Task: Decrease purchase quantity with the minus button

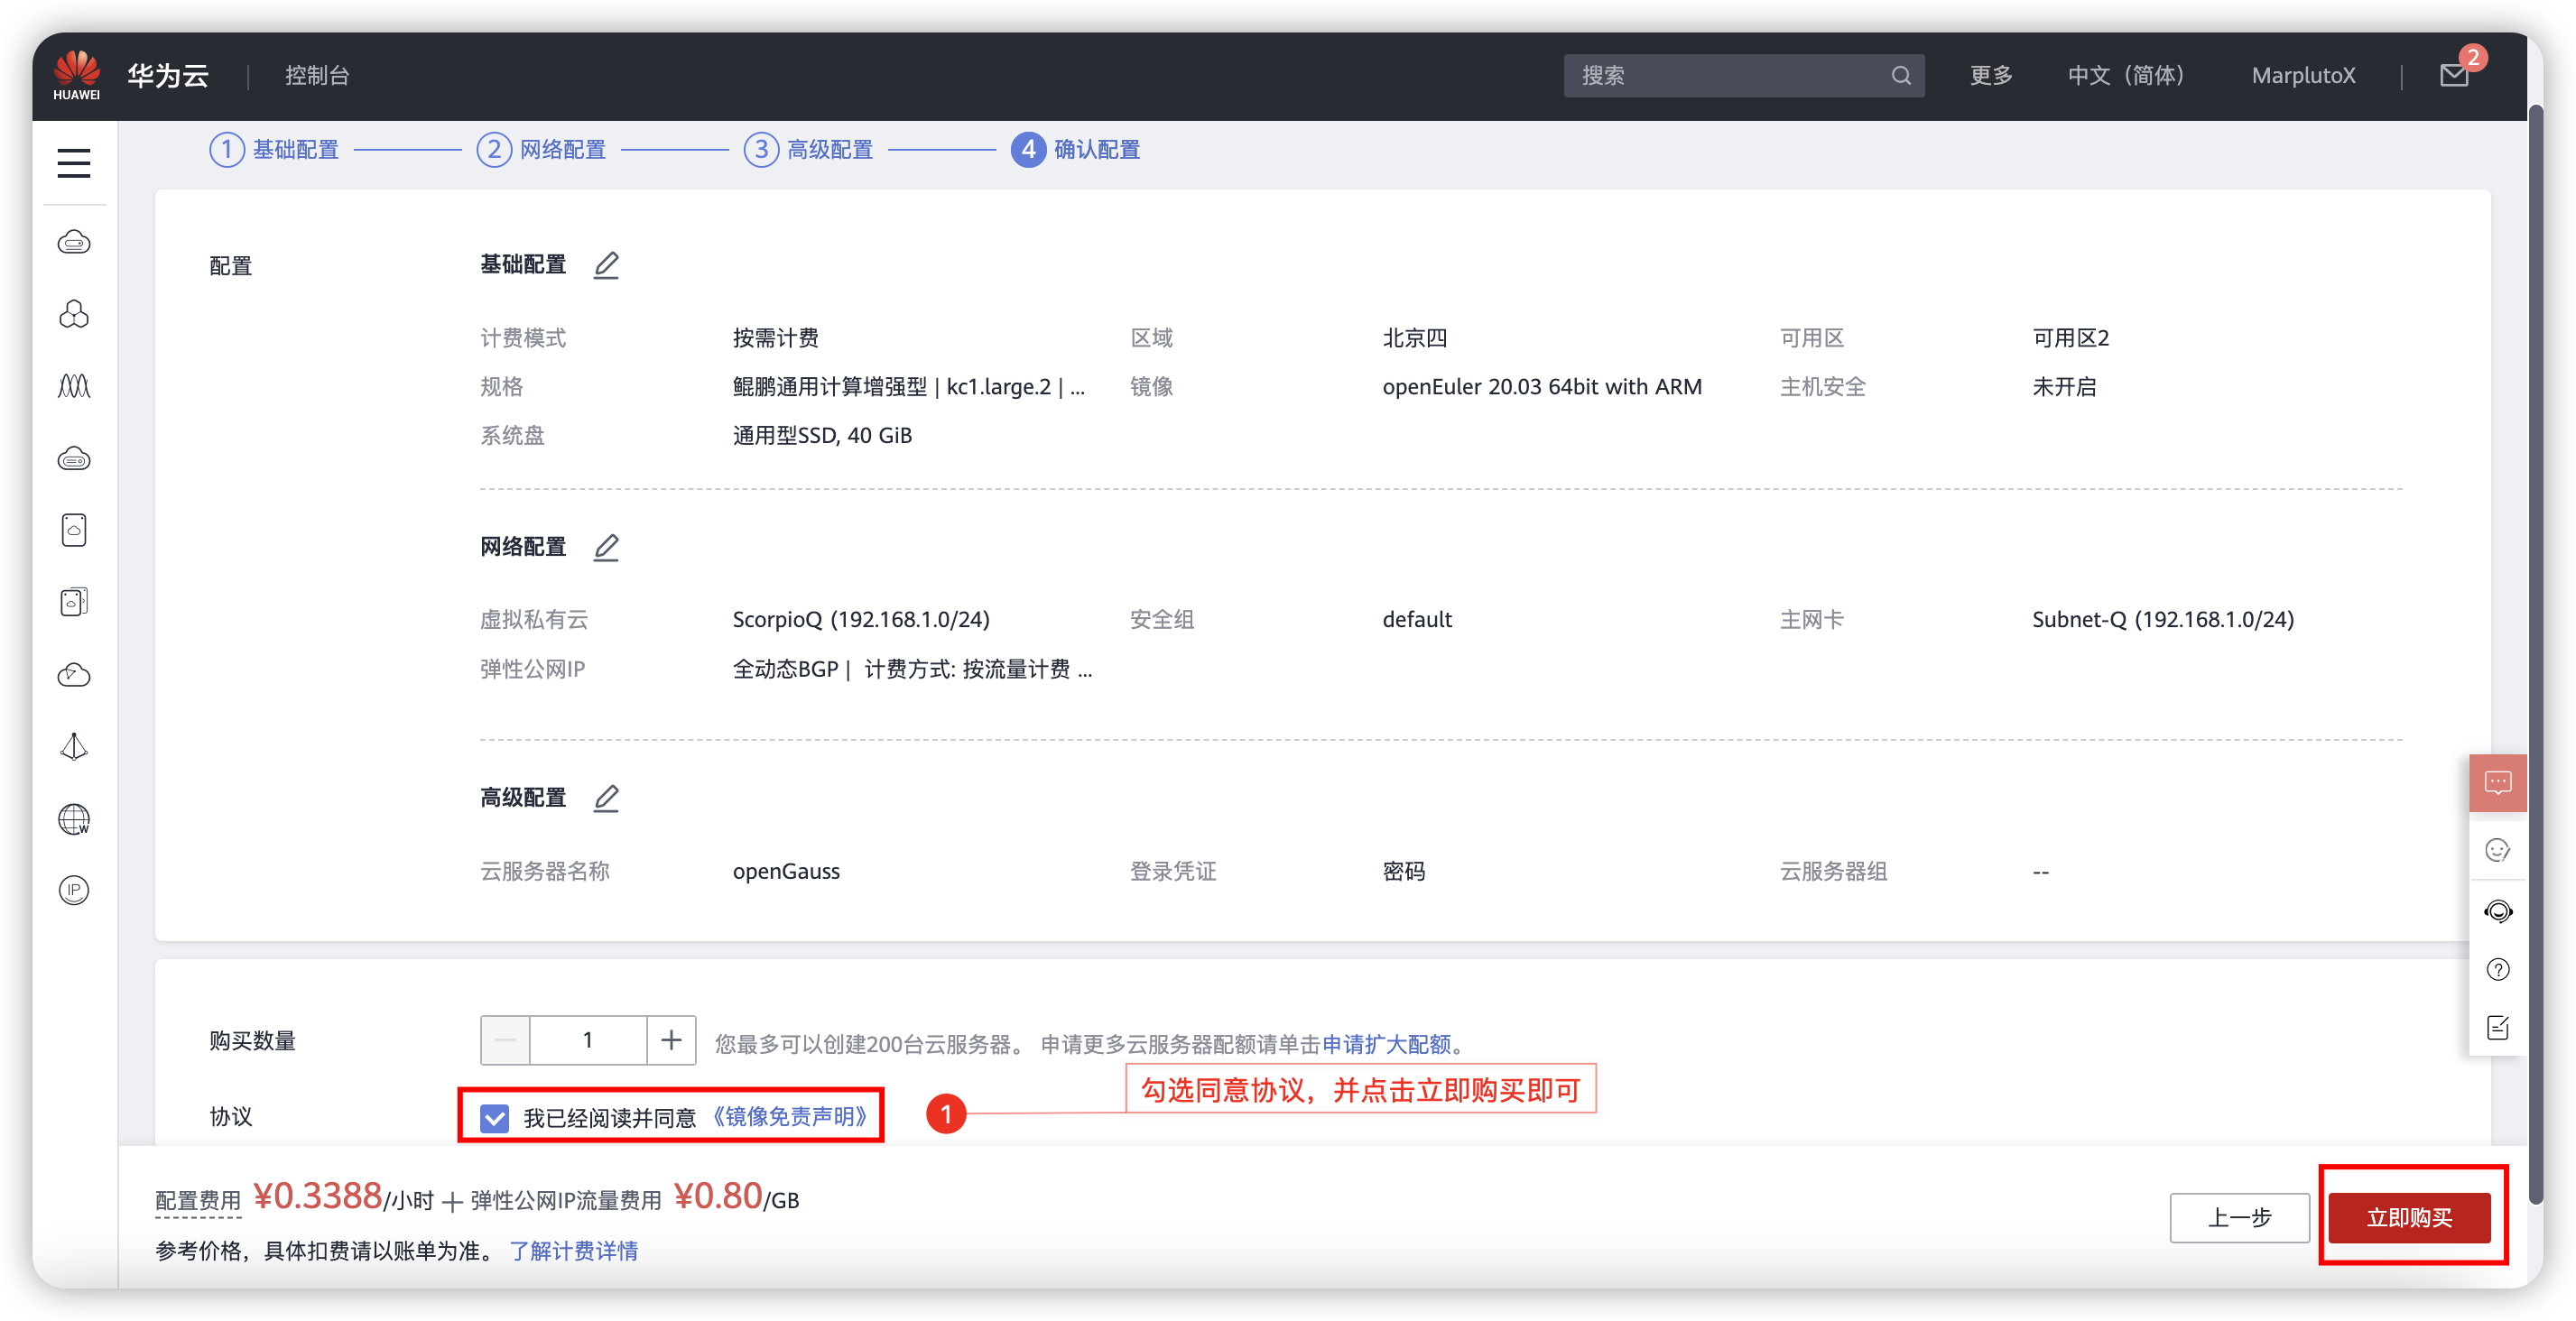Action: (505, 1040)
